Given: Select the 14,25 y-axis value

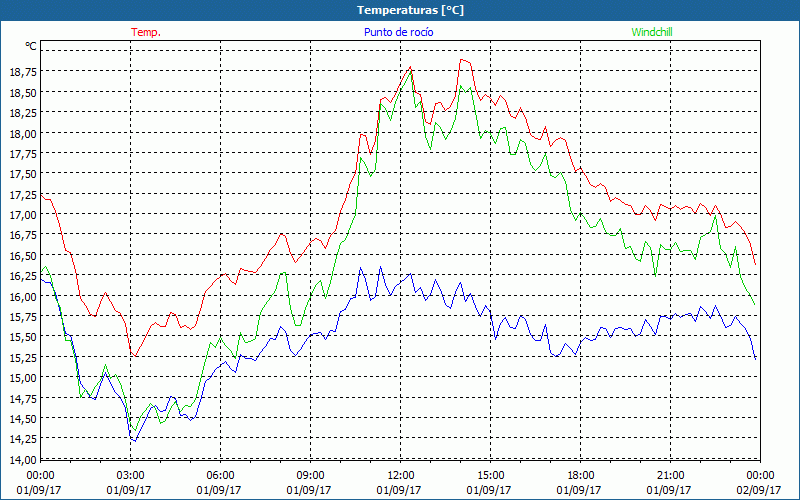Looking at the screenshot, I should (23, 439).
